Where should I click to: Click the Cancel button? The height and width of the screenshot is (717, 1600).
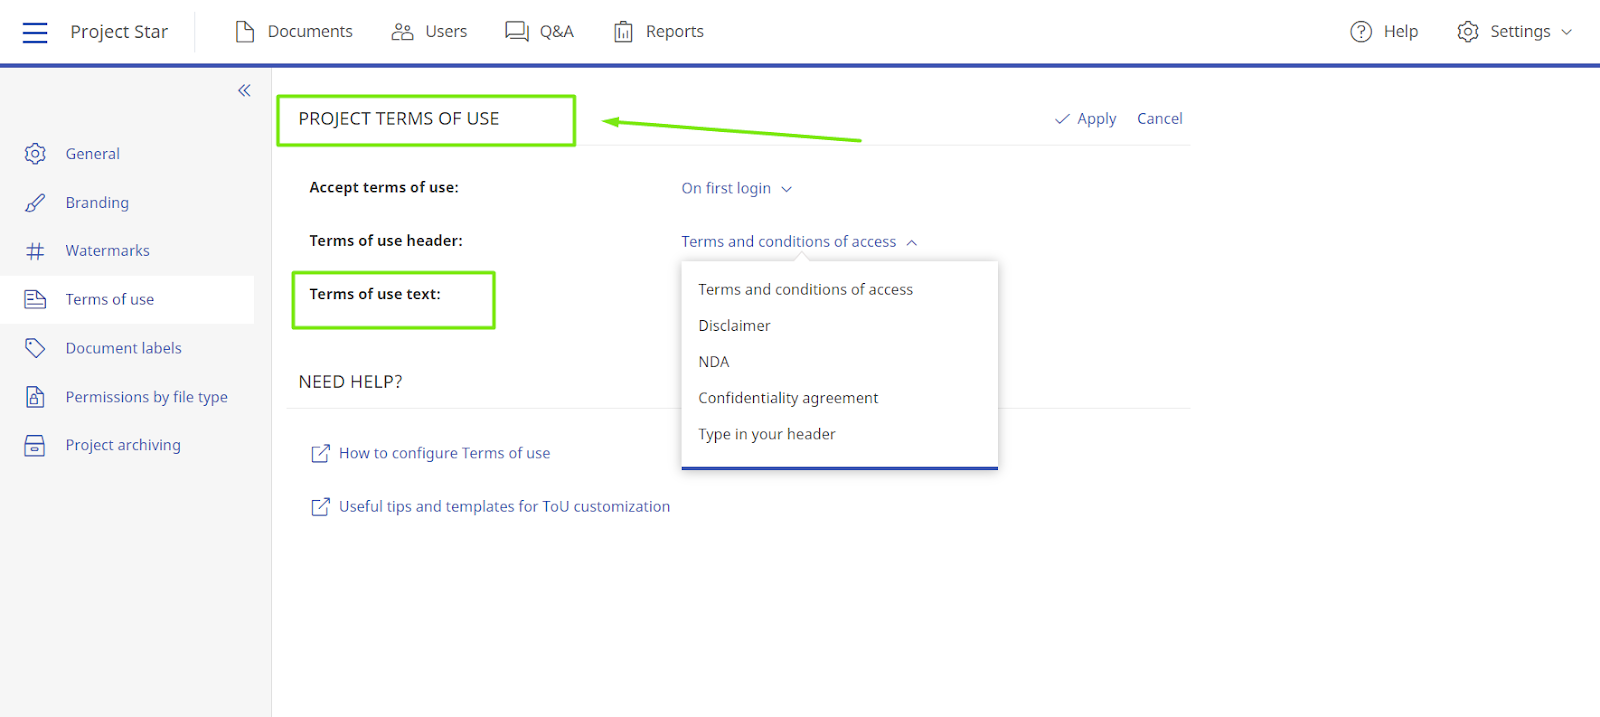pyautogui.click(x=1159, y=119)
